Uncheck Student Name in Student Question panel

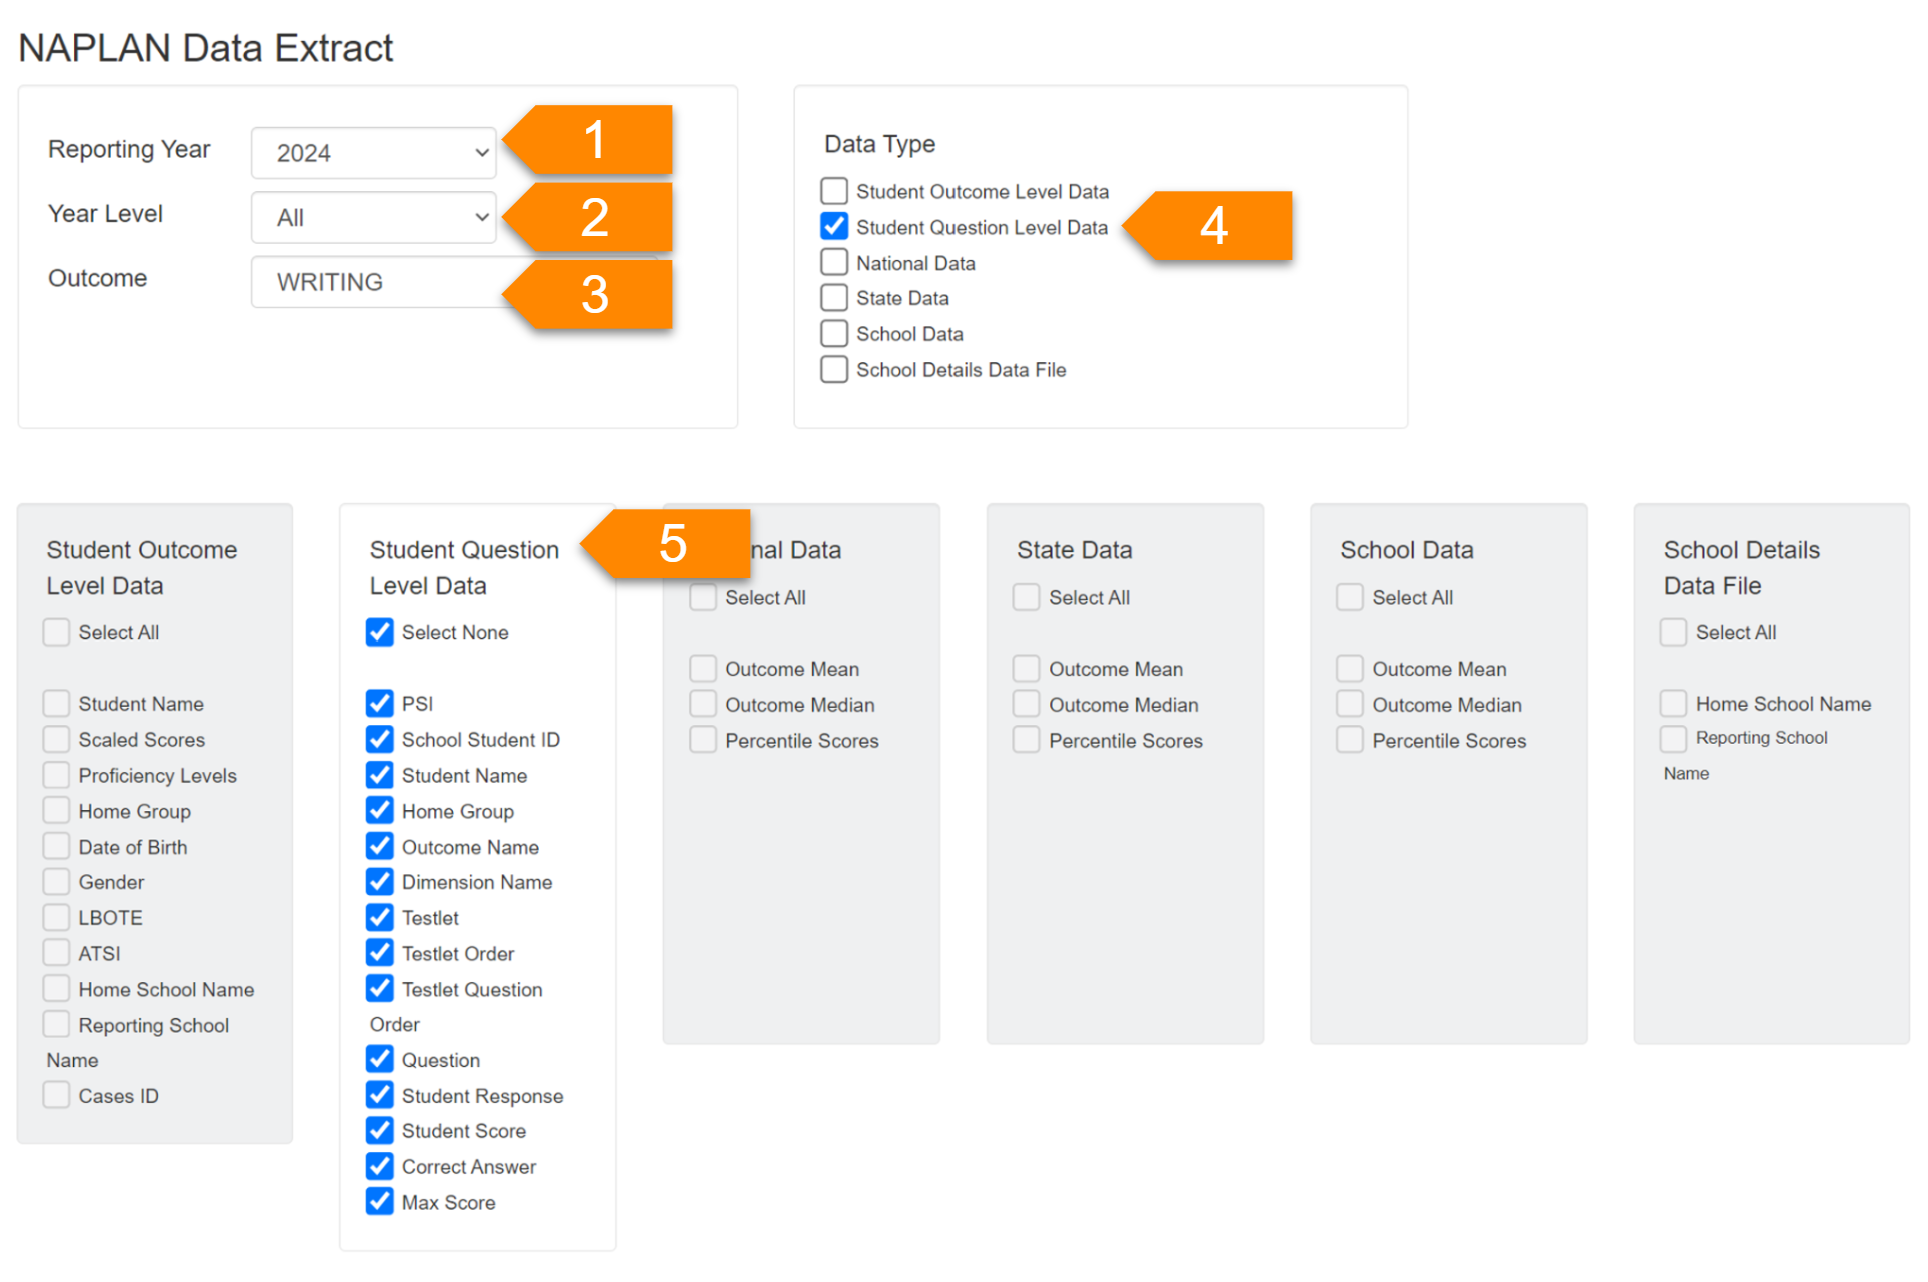click(x=380, y=776)
